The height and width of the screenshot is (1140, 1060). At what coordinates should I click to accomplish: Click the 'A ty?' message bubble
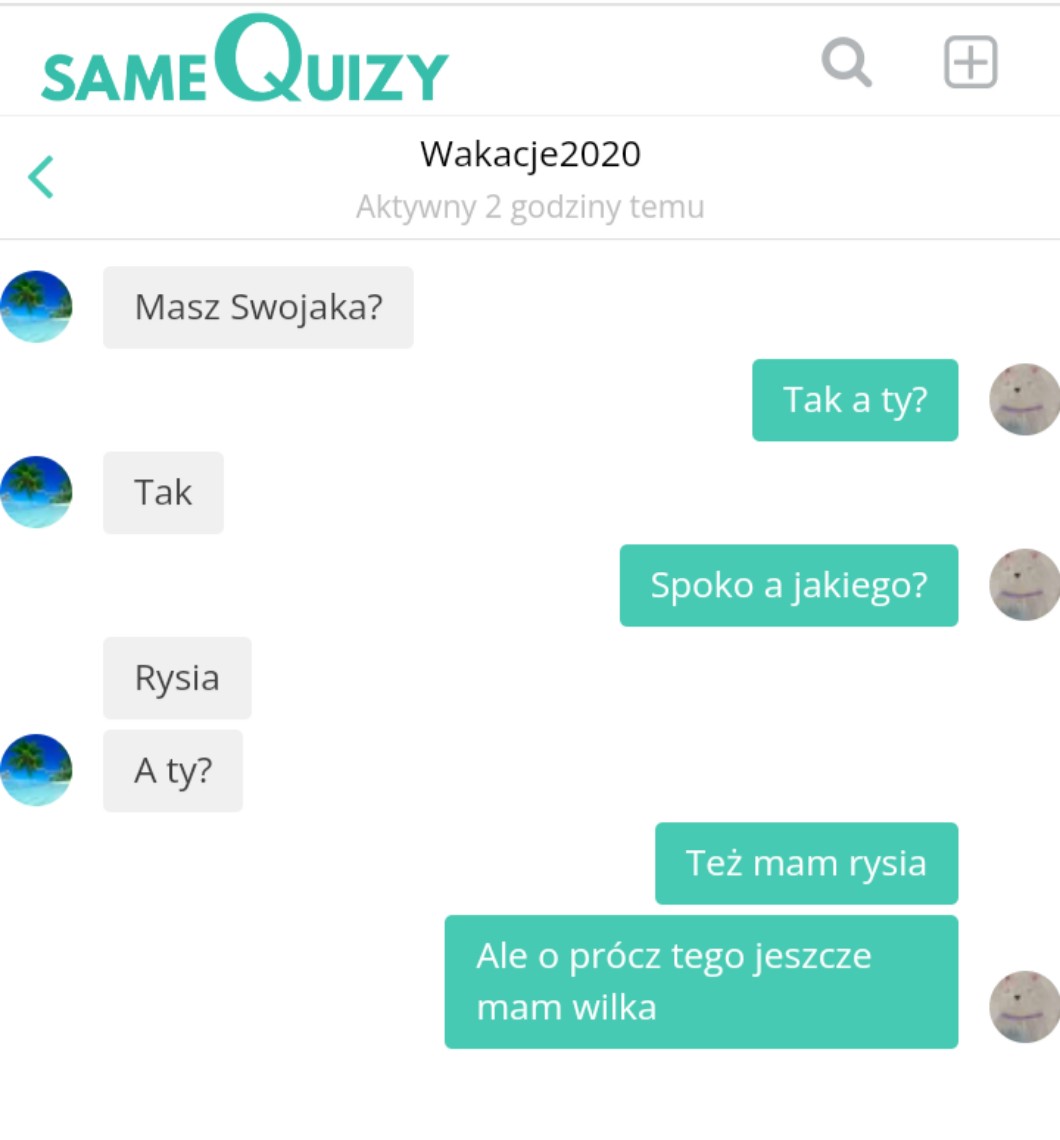(172, 771)
